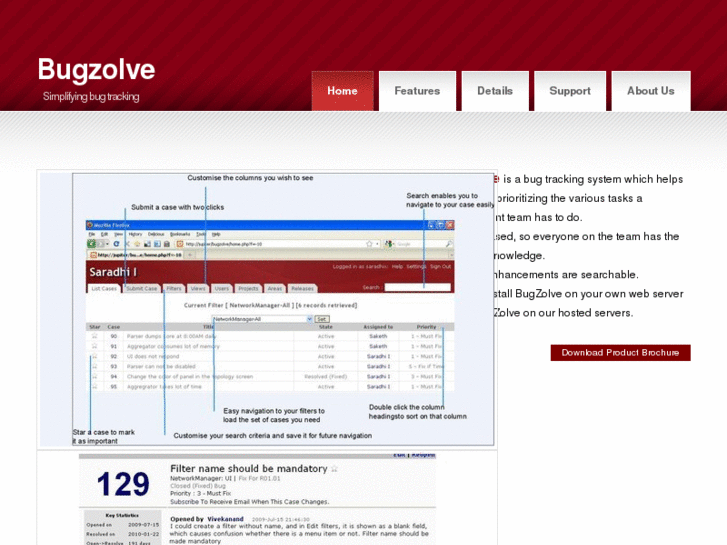Click 'Customise your search criteria' caption

click(x=273, y=436)
